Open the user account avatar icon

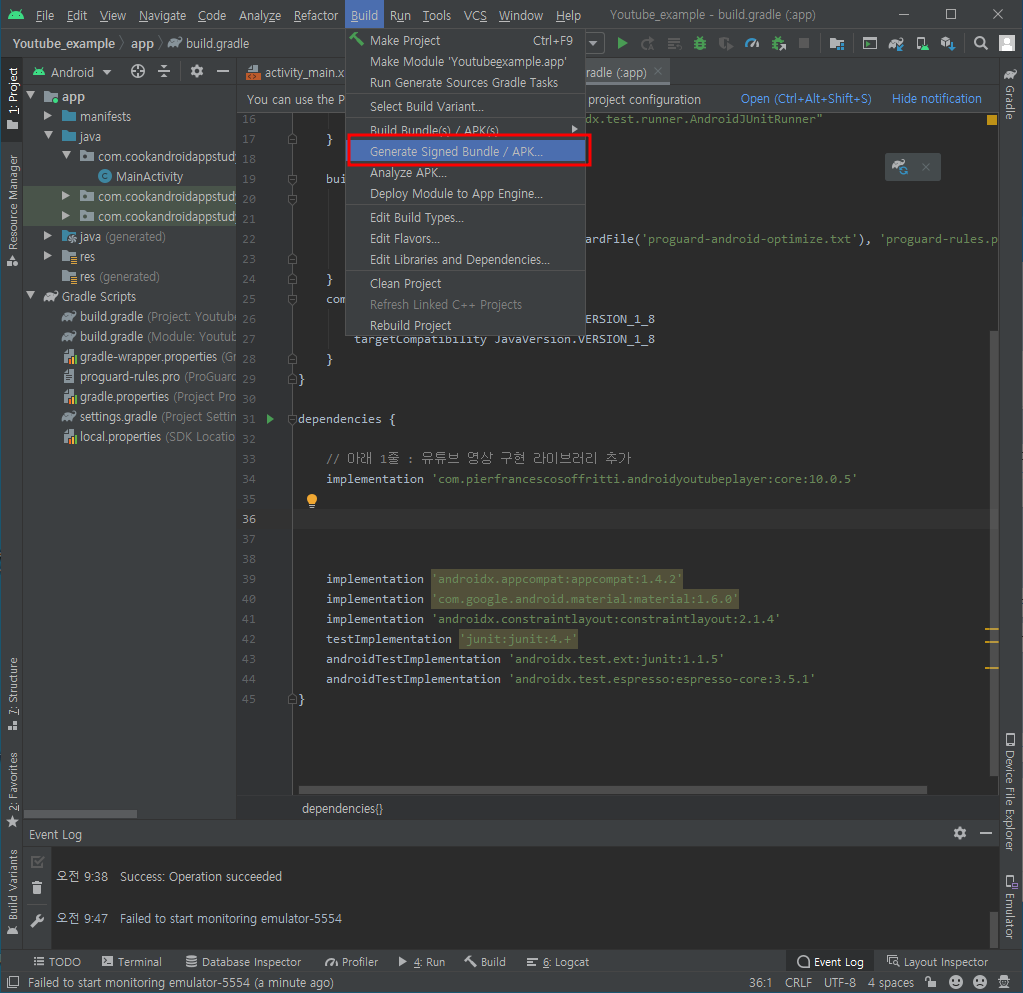pos(1007,44)
